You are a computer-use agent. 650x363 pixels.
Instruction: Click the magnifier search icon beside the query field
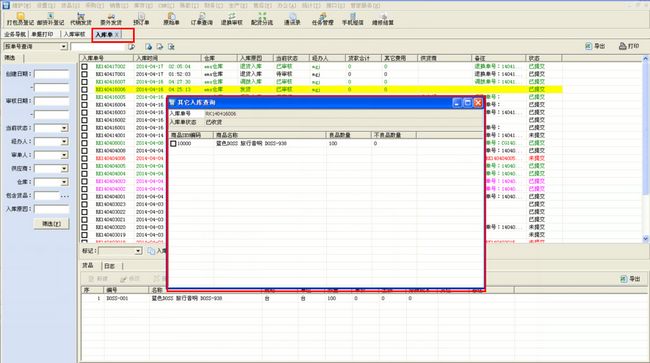(132, 47)
